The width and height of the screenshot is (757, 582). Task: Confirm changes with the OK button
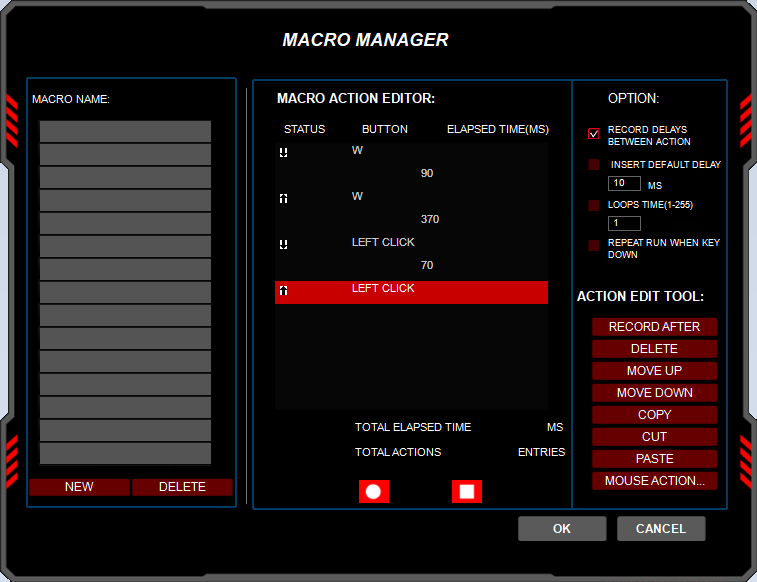pyautogui.click(x=562, y=529)
